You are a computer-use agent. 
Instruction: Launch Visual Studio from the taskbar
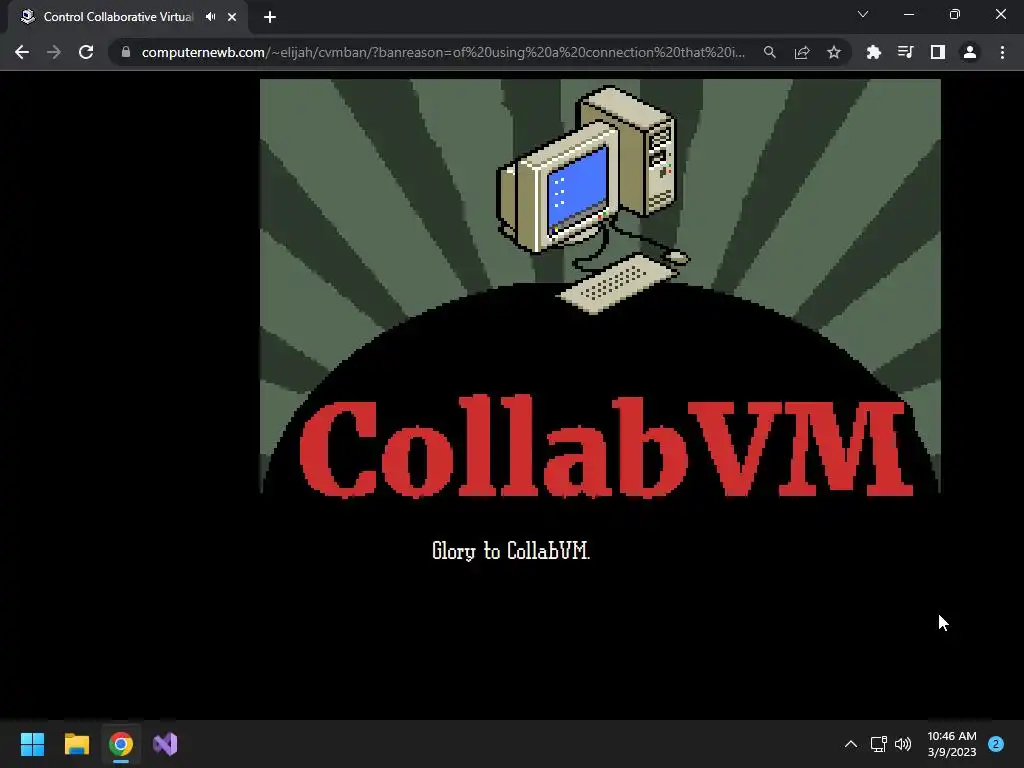point(165,744)
